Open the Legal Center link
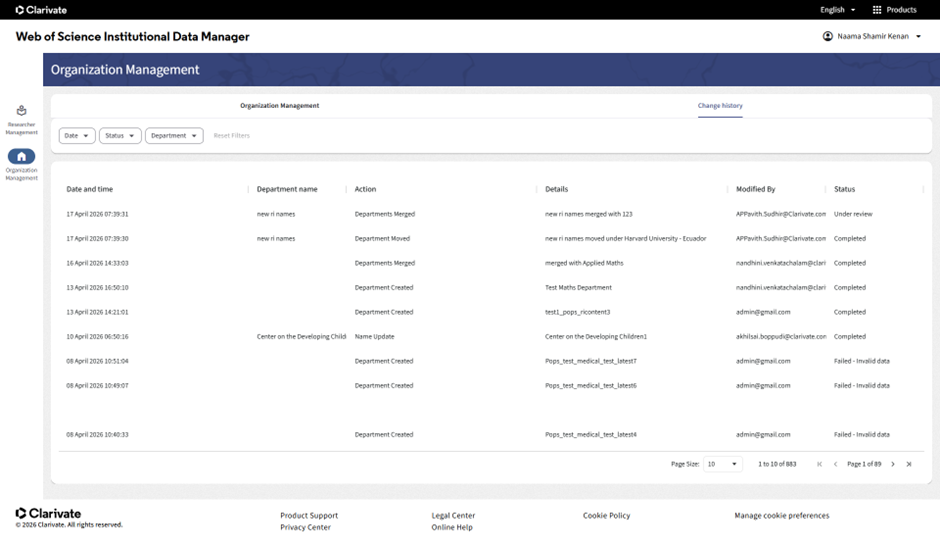940x544 pixels. point(453,515)
